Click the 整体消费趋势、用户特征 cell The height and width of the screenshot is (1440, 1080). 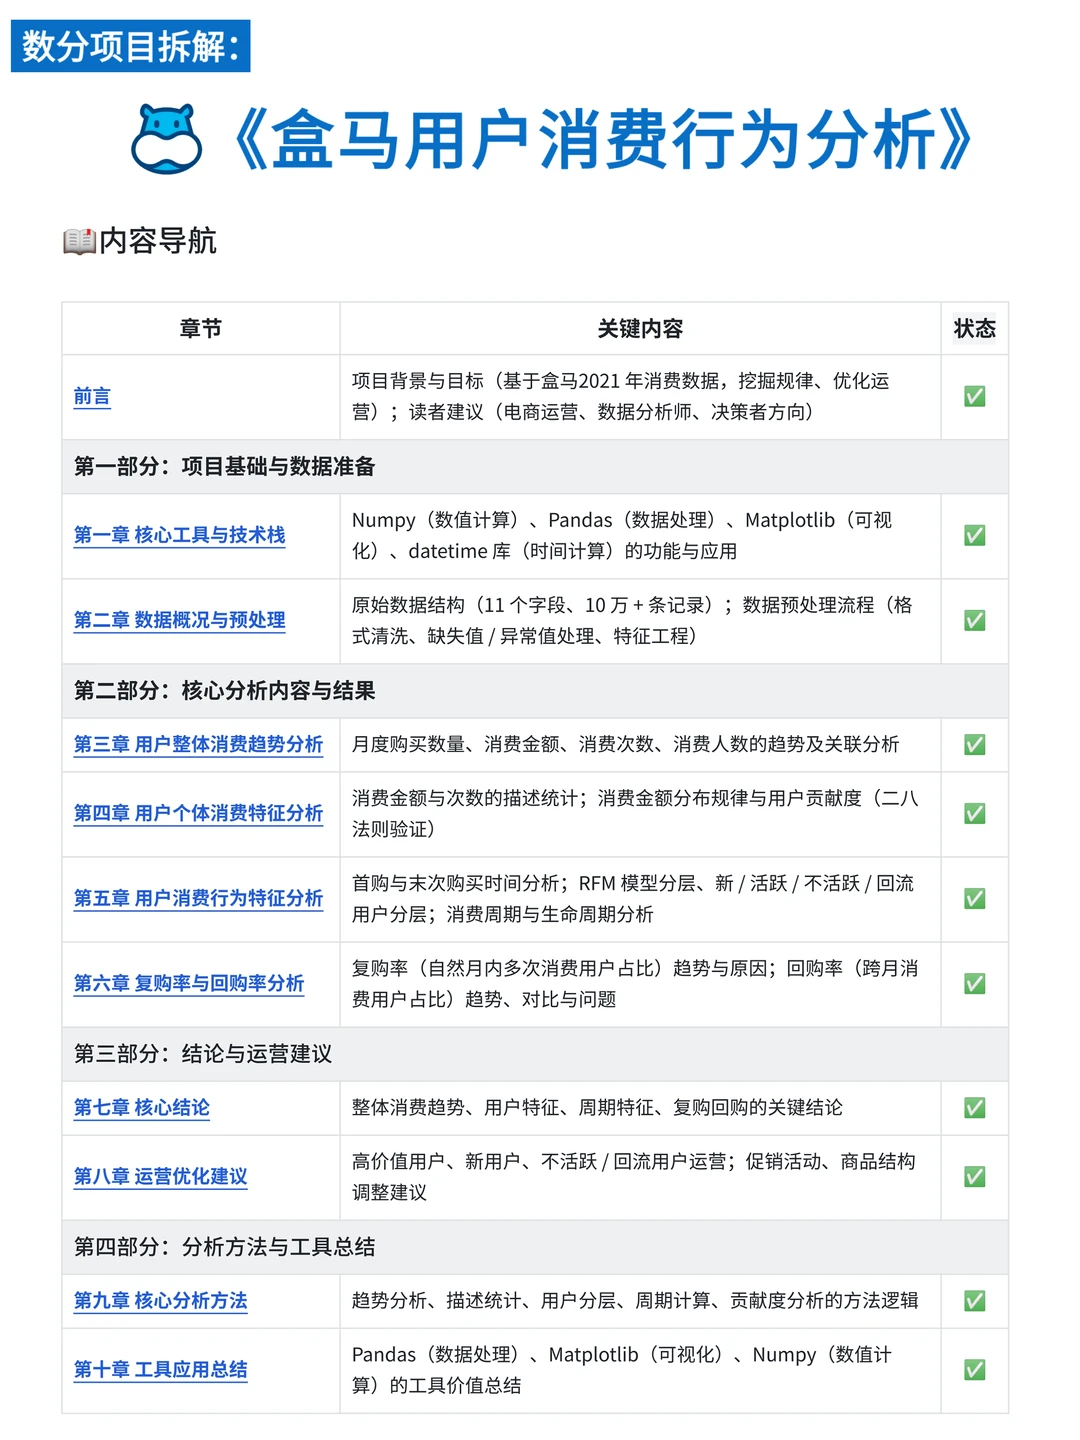pos(640,1108)
